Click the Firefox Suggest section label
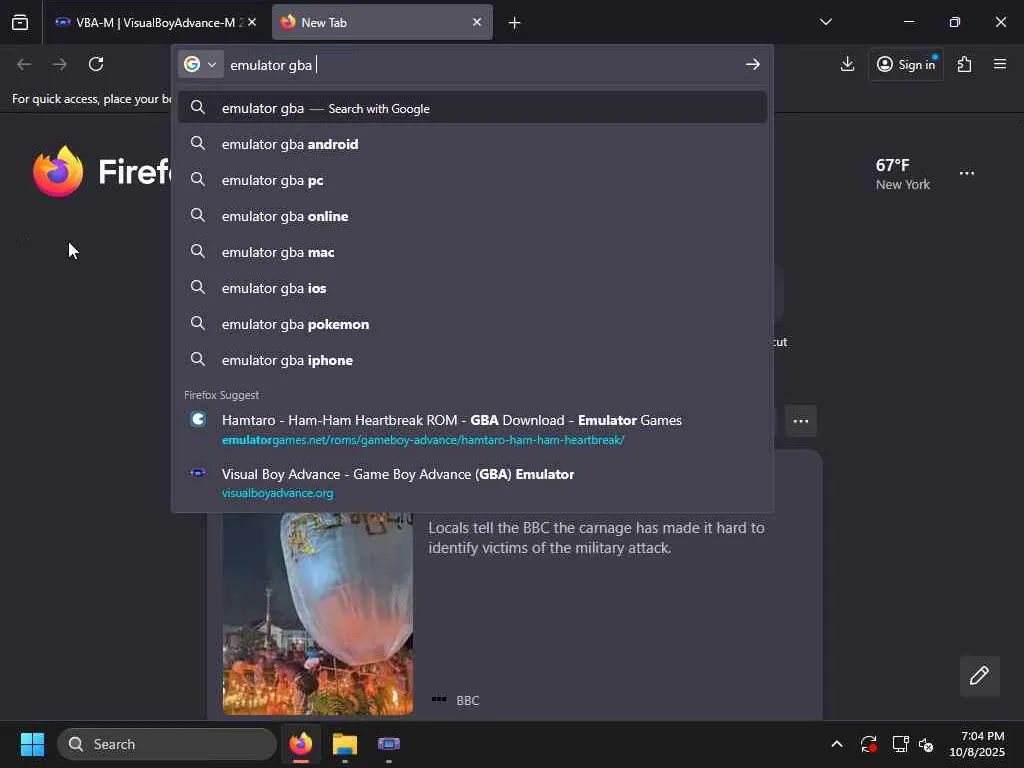The width and height of the screenshot is (1024, 768). point(221,395)
